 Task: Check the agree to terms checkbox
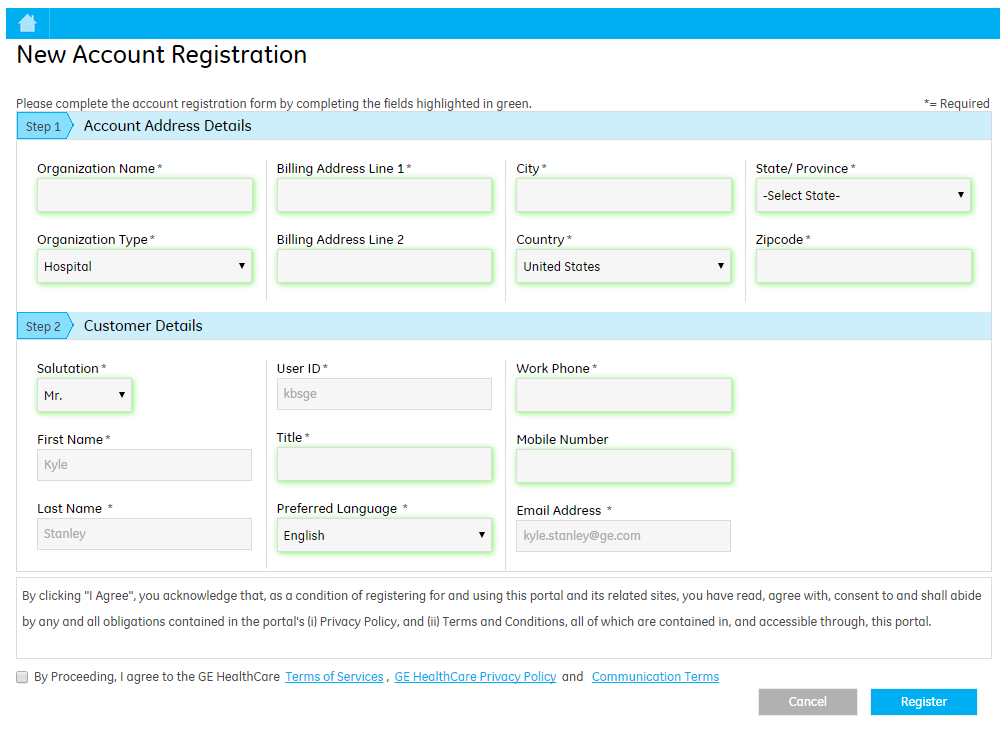click(22, 677)
